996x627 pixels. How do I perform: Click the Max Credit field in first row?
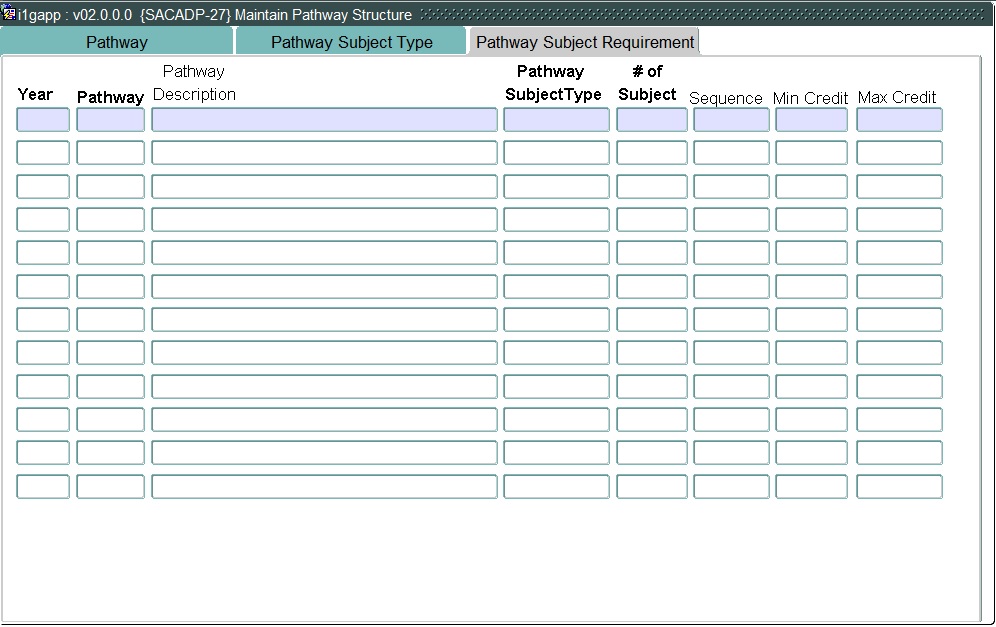[x=899, y=120]
